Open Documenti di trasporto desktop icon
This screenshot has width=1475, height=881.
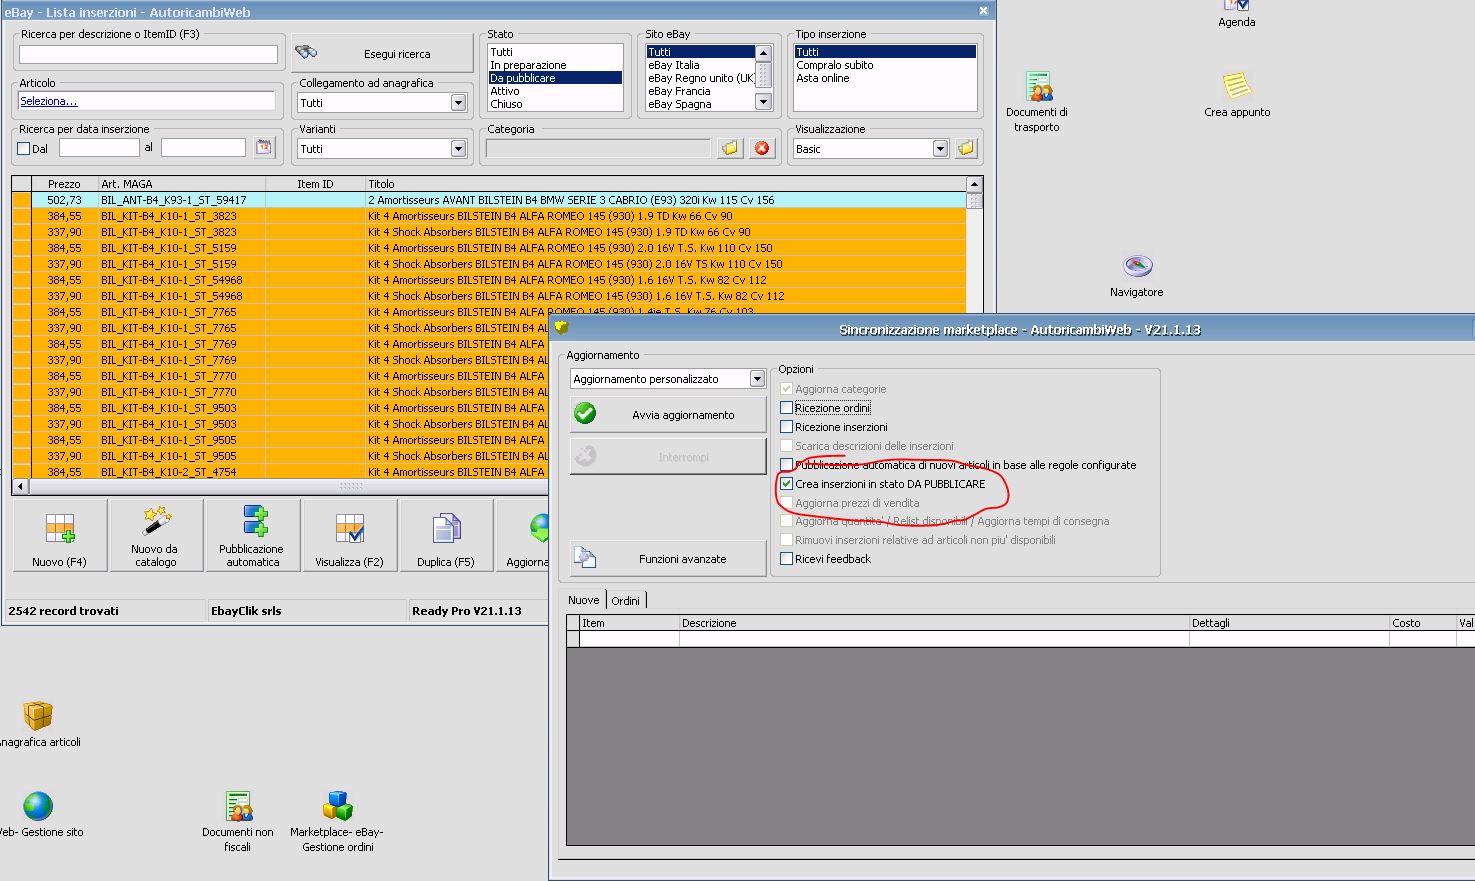tap(1037, 102)
